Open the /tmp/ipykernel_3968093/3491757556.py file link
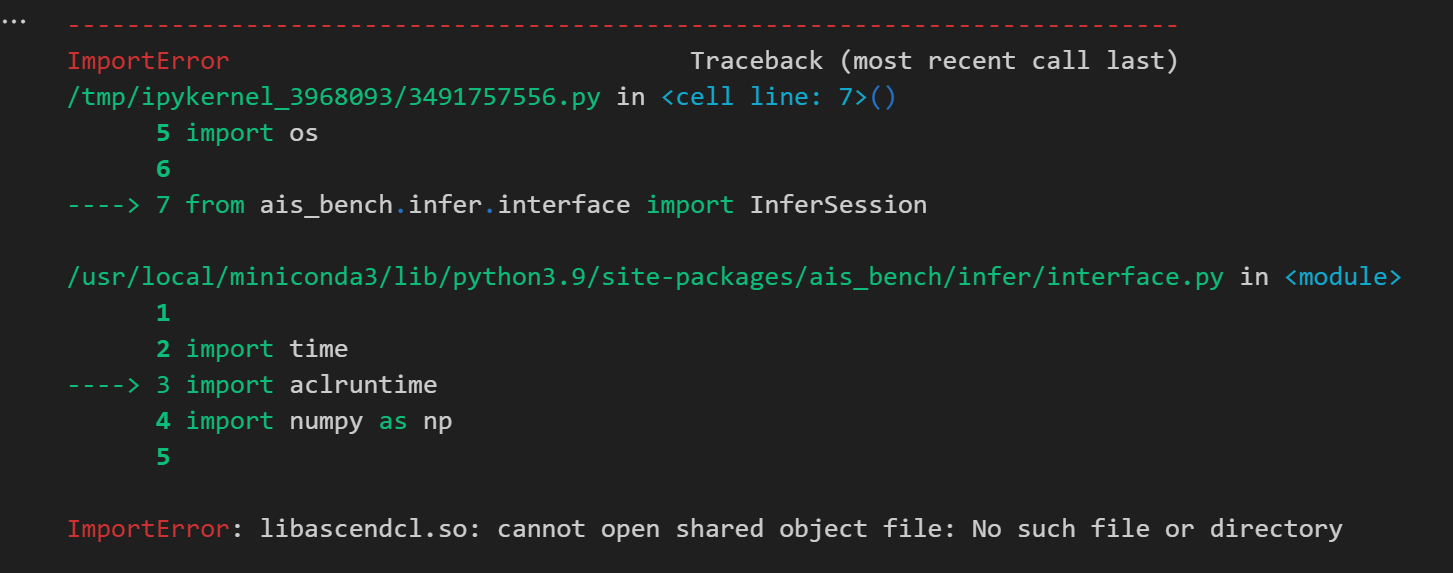The image size is (1453, 573). 333,97
